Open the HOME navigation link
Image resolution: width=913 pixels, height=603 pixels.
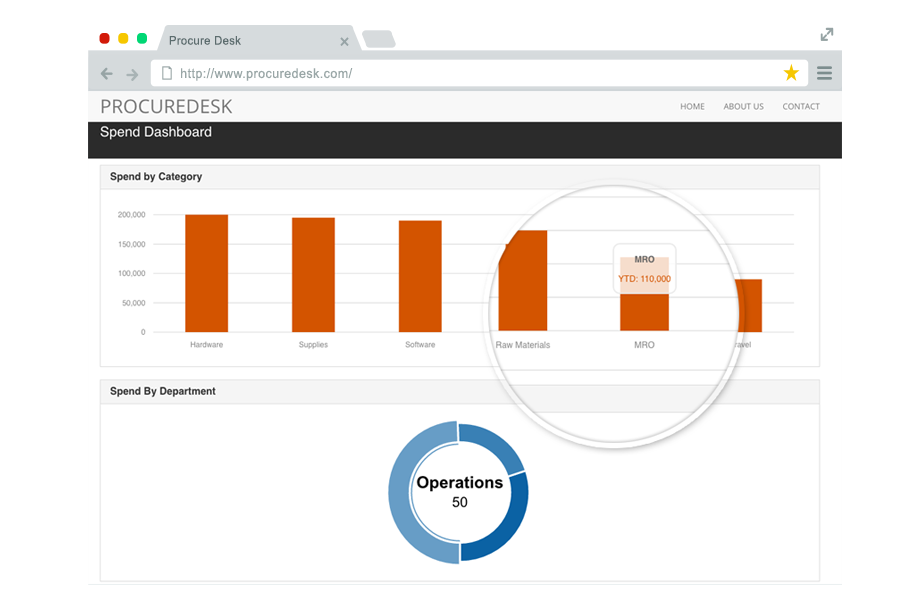(692, 107)
